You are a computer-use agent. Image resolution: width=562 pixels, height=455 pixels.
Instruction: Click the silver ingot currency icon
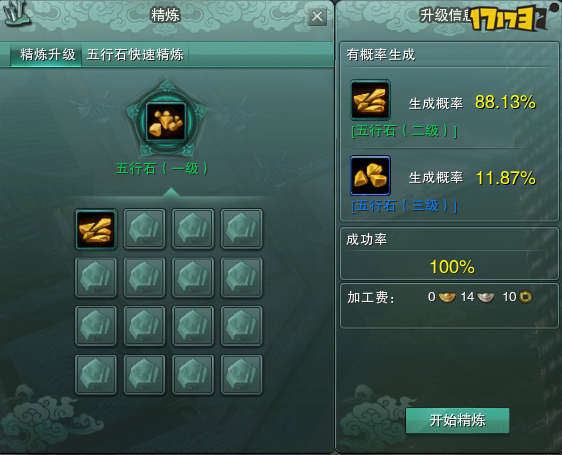[486, 297]
